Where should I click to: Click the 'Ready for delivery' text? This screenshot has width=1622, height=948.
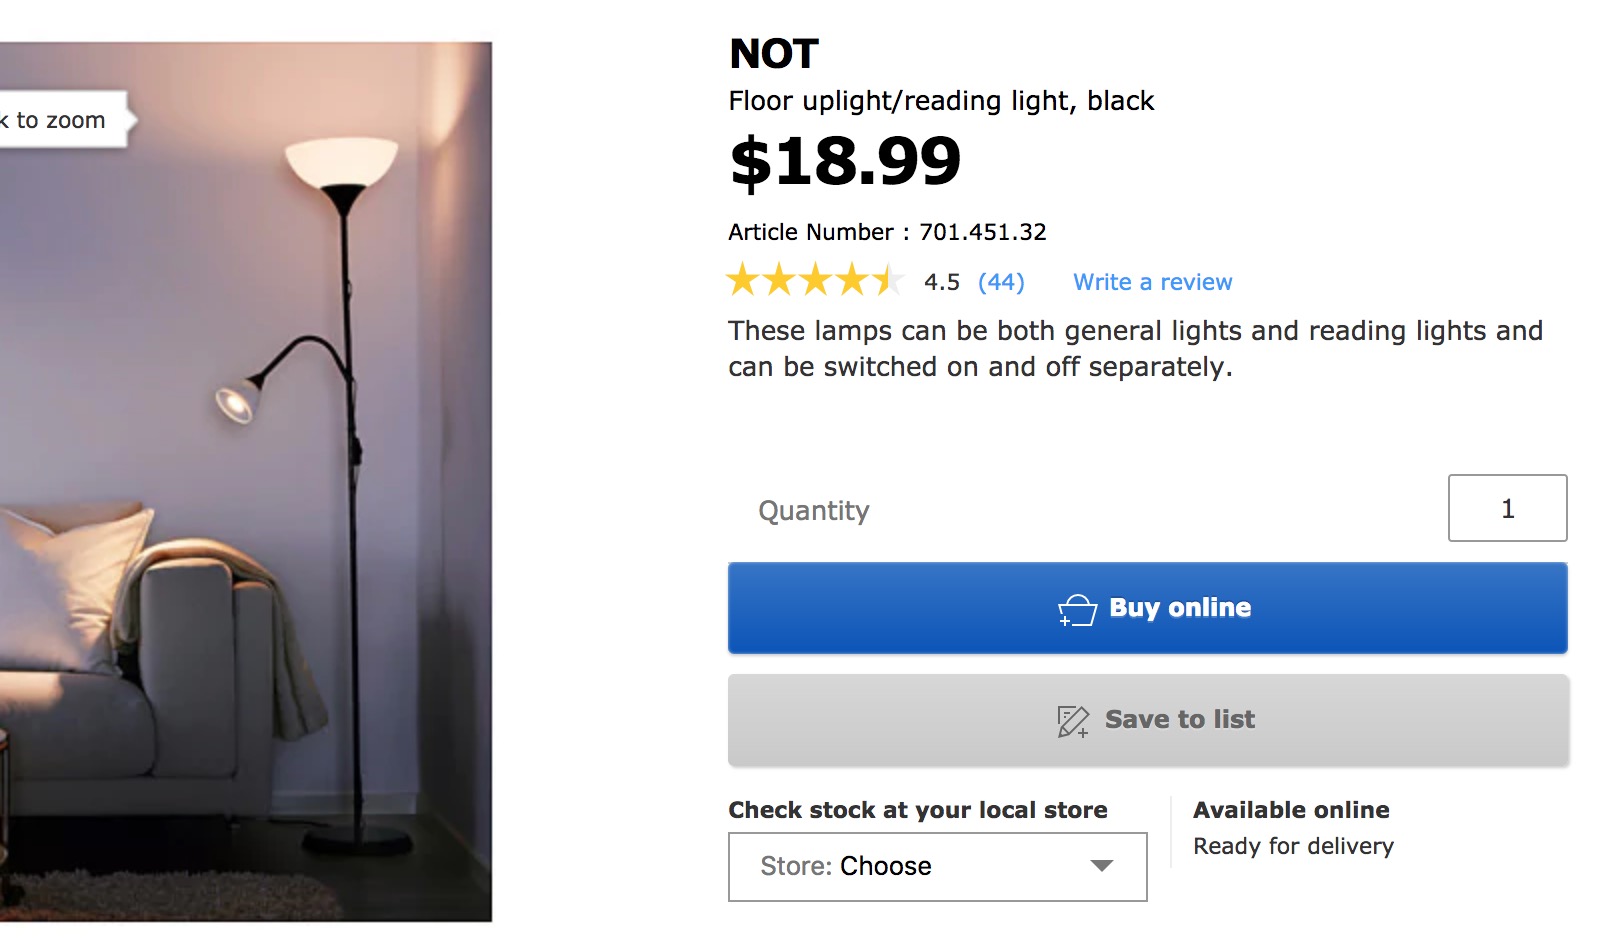coord(1292,846)
